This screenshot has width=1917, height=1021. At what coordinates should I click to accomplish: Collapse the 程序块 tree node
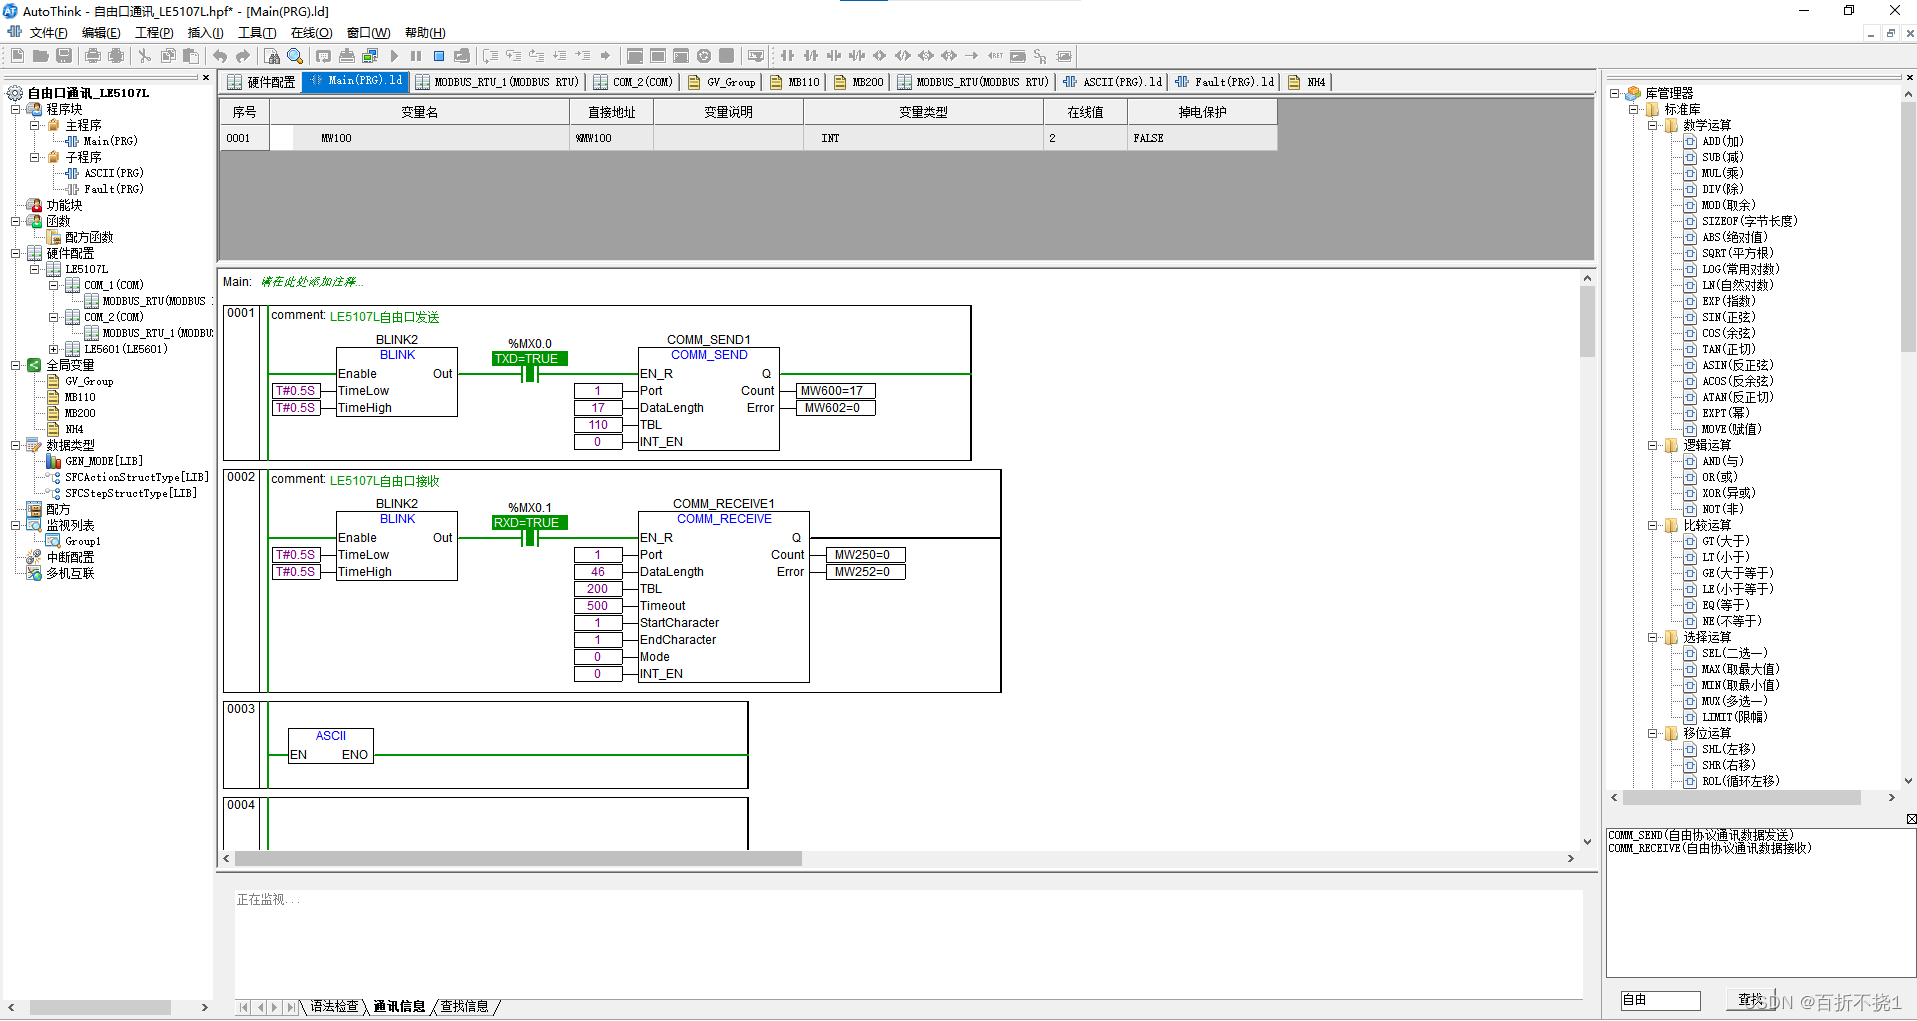pyautogui.click(x=16, y=109)
